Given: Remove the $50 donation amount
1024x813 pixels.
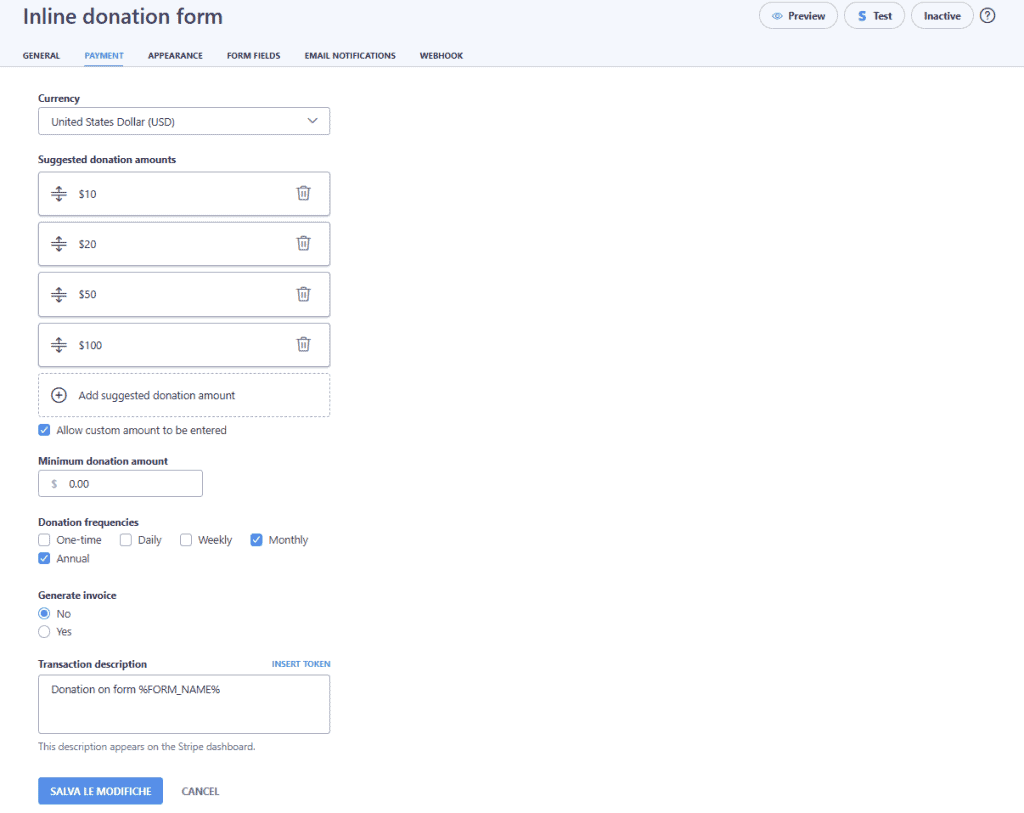Looking at the screenshot, I should click(303, 294).
